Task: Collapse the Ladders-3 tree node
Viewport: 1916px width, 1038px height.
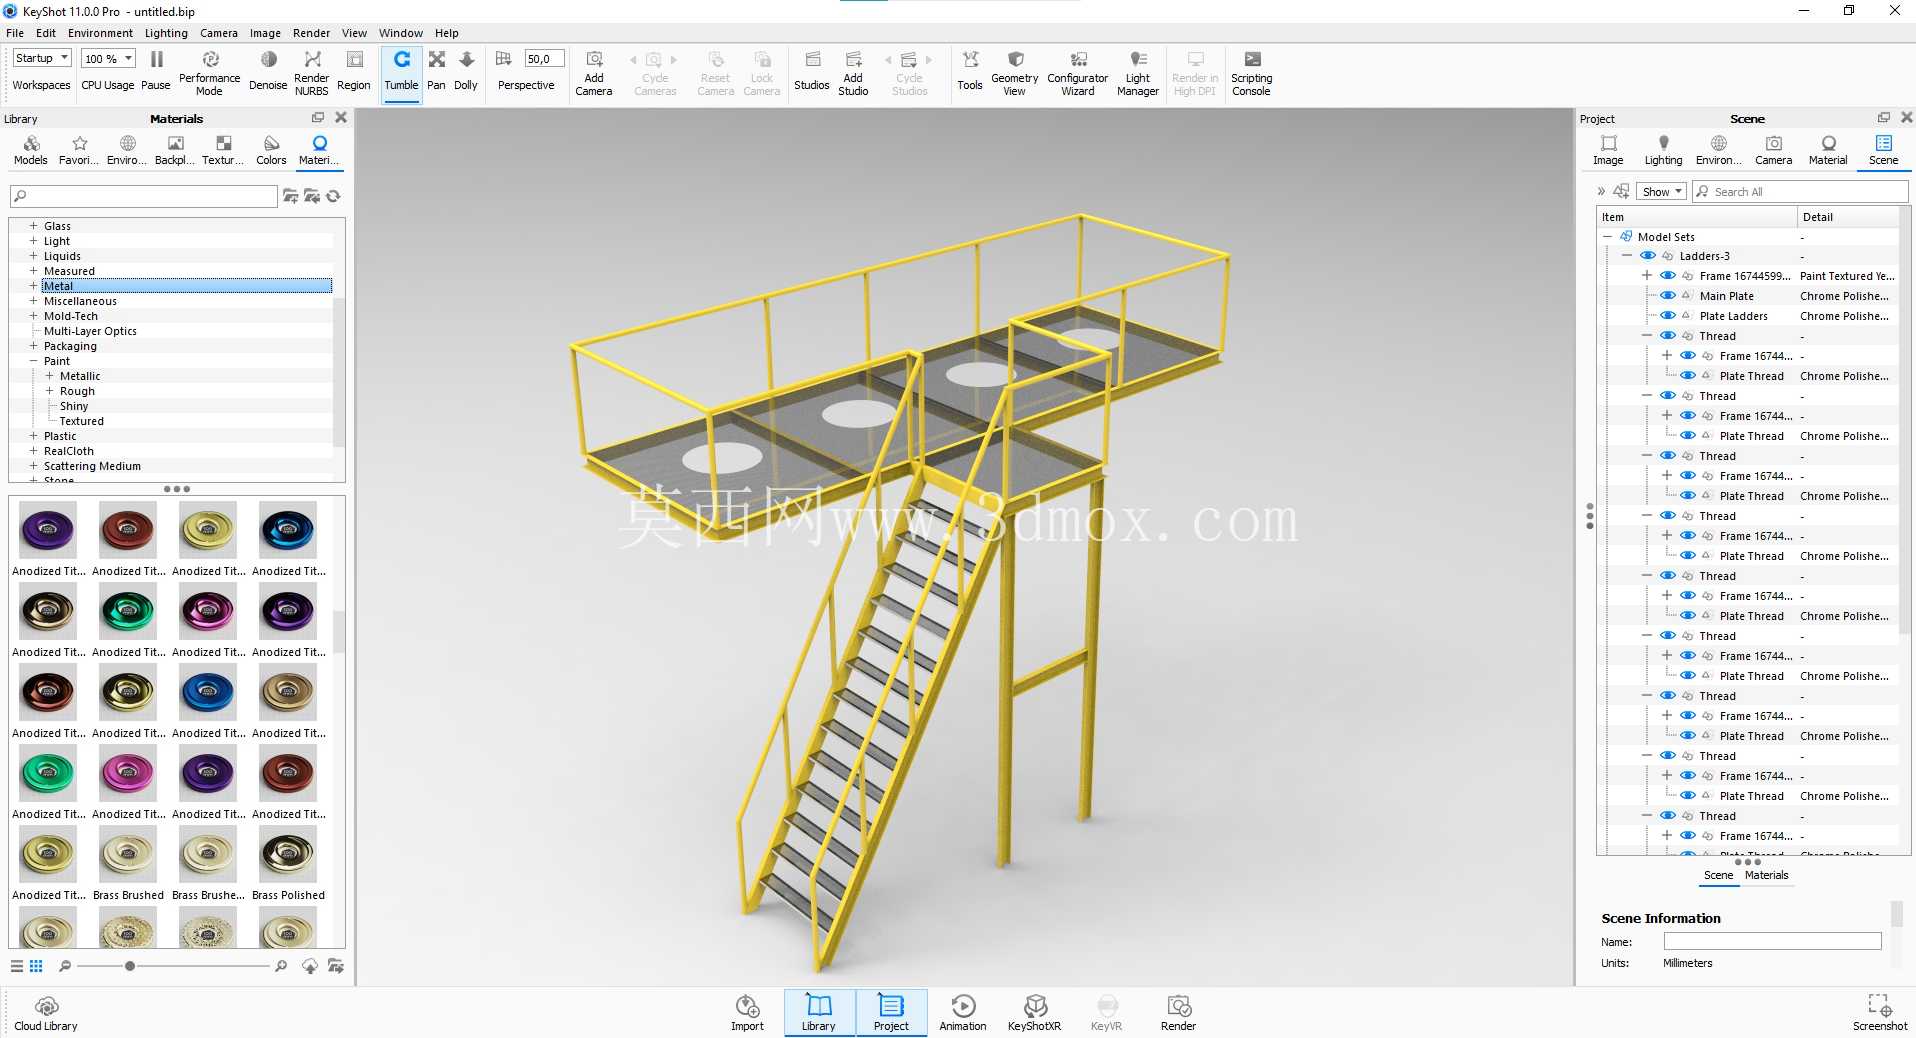Action: point(1627,256)
